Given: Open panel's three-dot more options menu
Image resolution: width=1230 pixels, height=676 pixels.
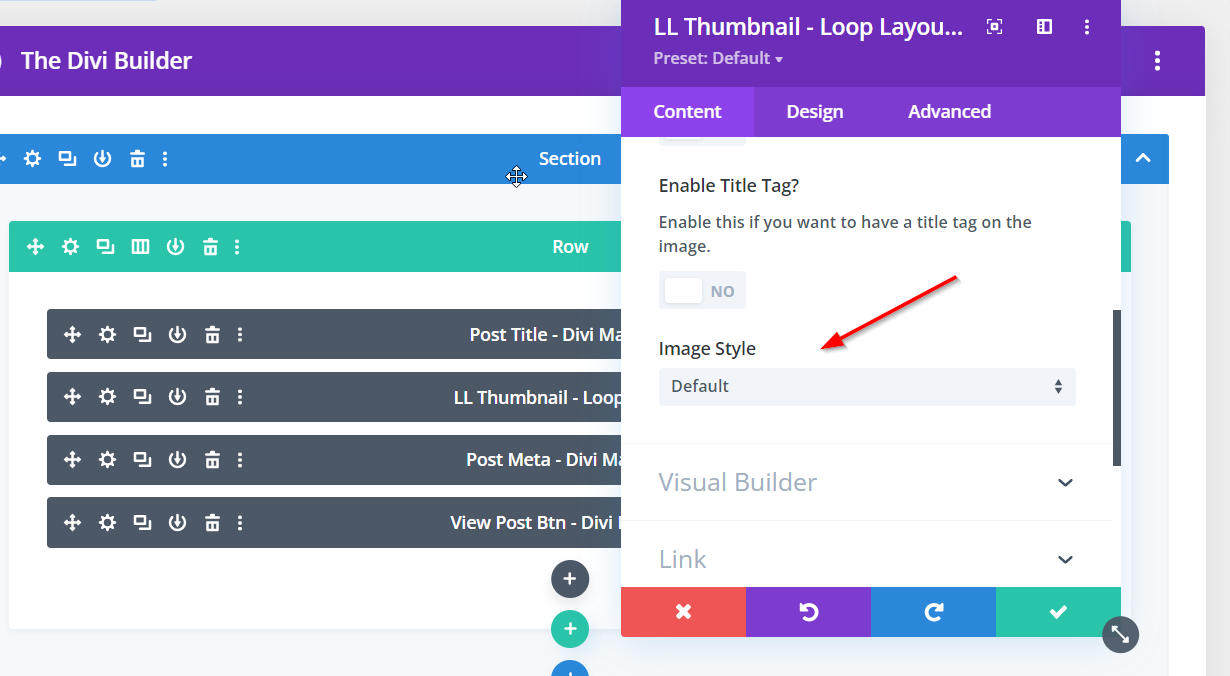Looking at the screenshot, I should point(1087,27).
